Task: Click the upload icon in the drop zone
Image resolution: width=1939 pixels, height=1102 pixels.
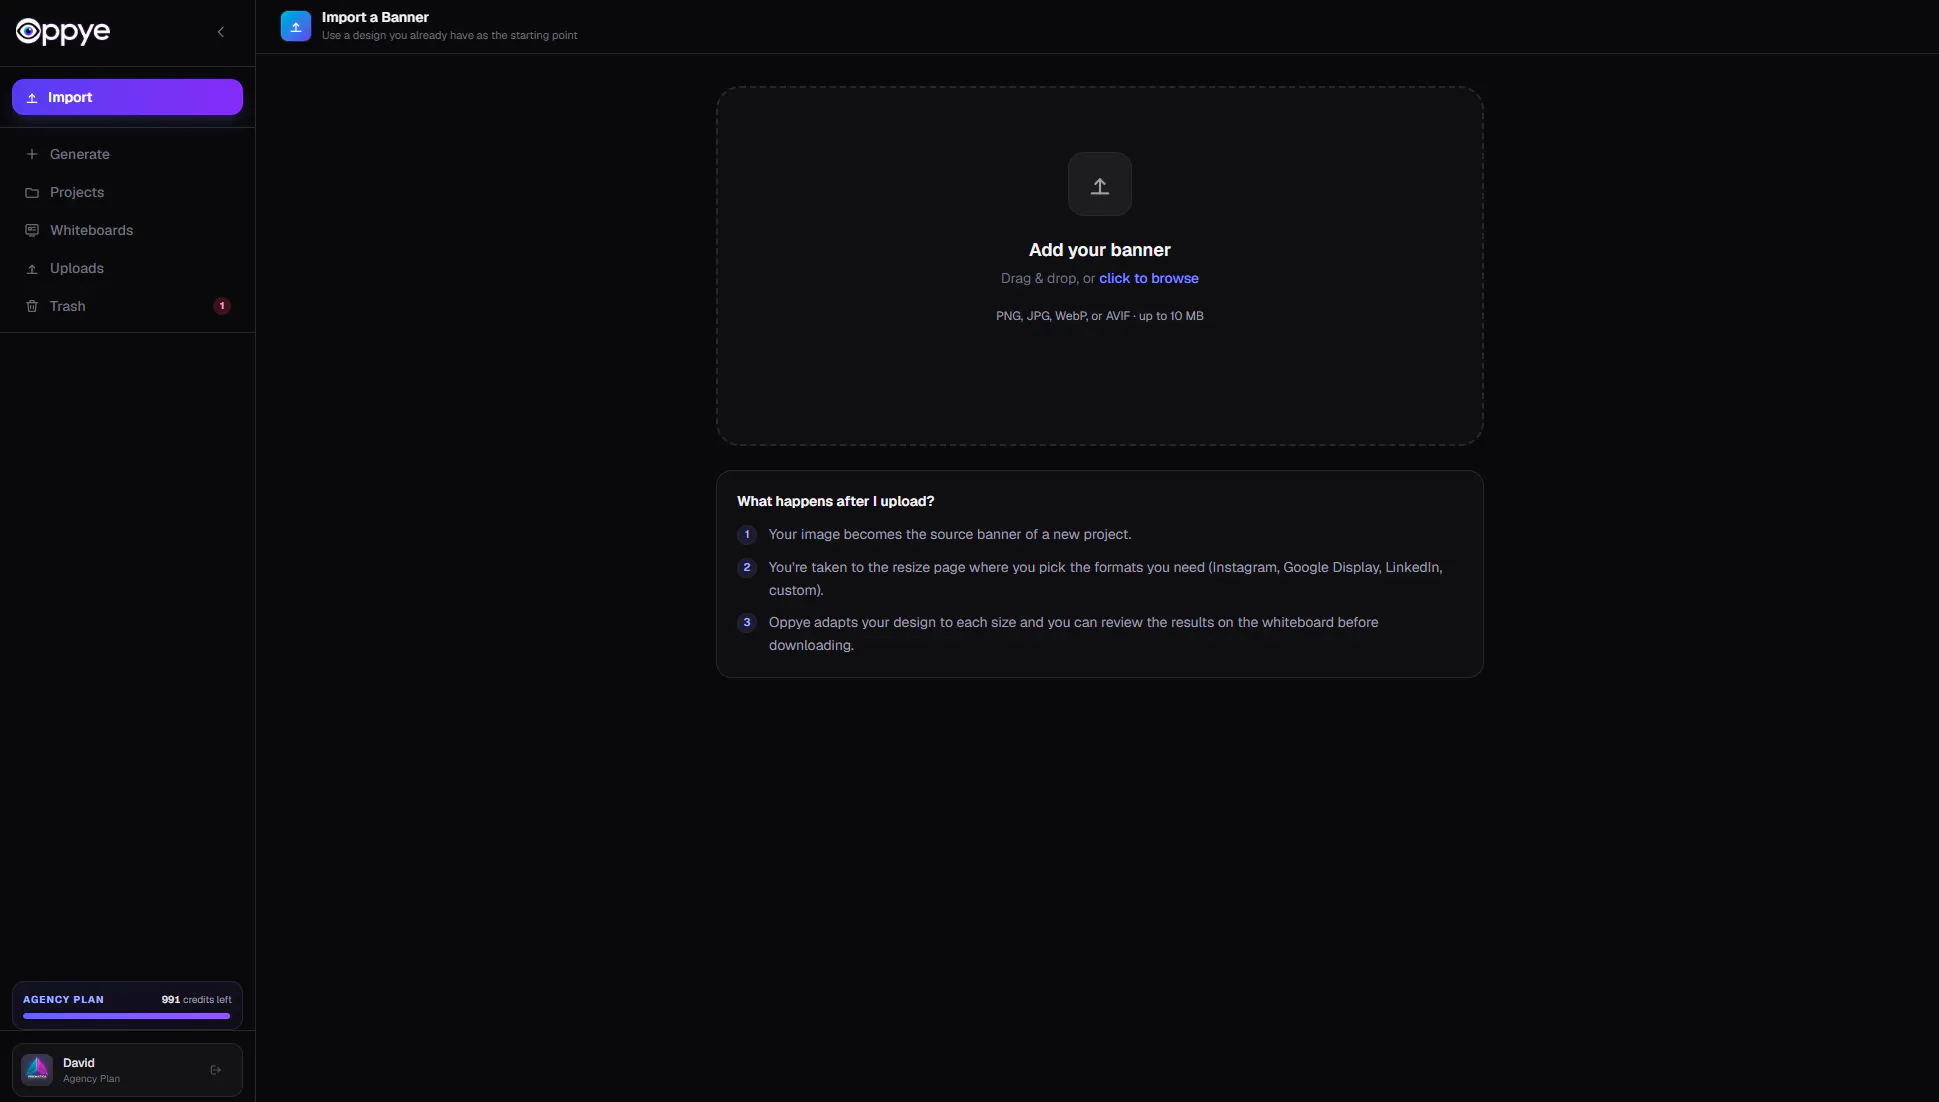Action: [x=1100, y=184]
